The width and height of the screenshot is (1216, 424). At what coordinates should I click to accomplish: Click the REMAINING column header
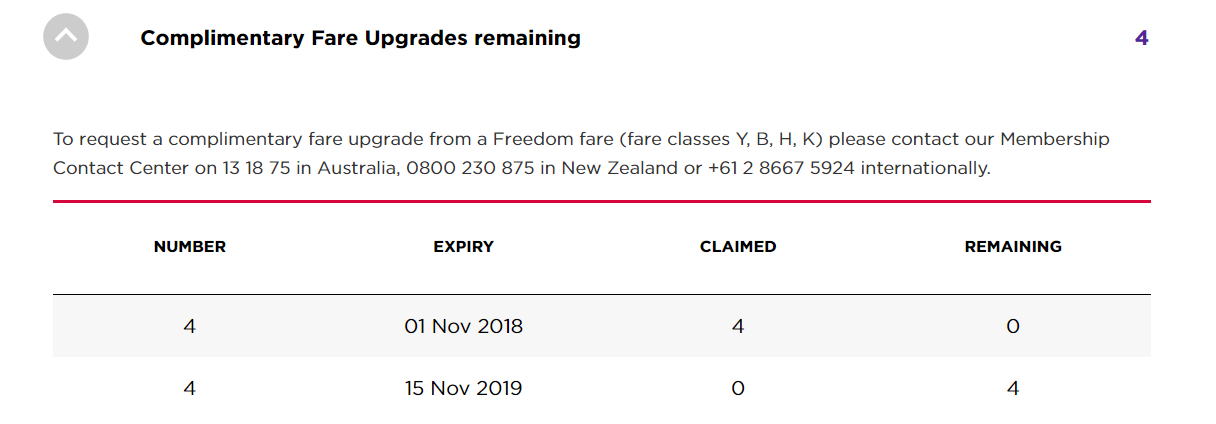[x=1013, y=246]
